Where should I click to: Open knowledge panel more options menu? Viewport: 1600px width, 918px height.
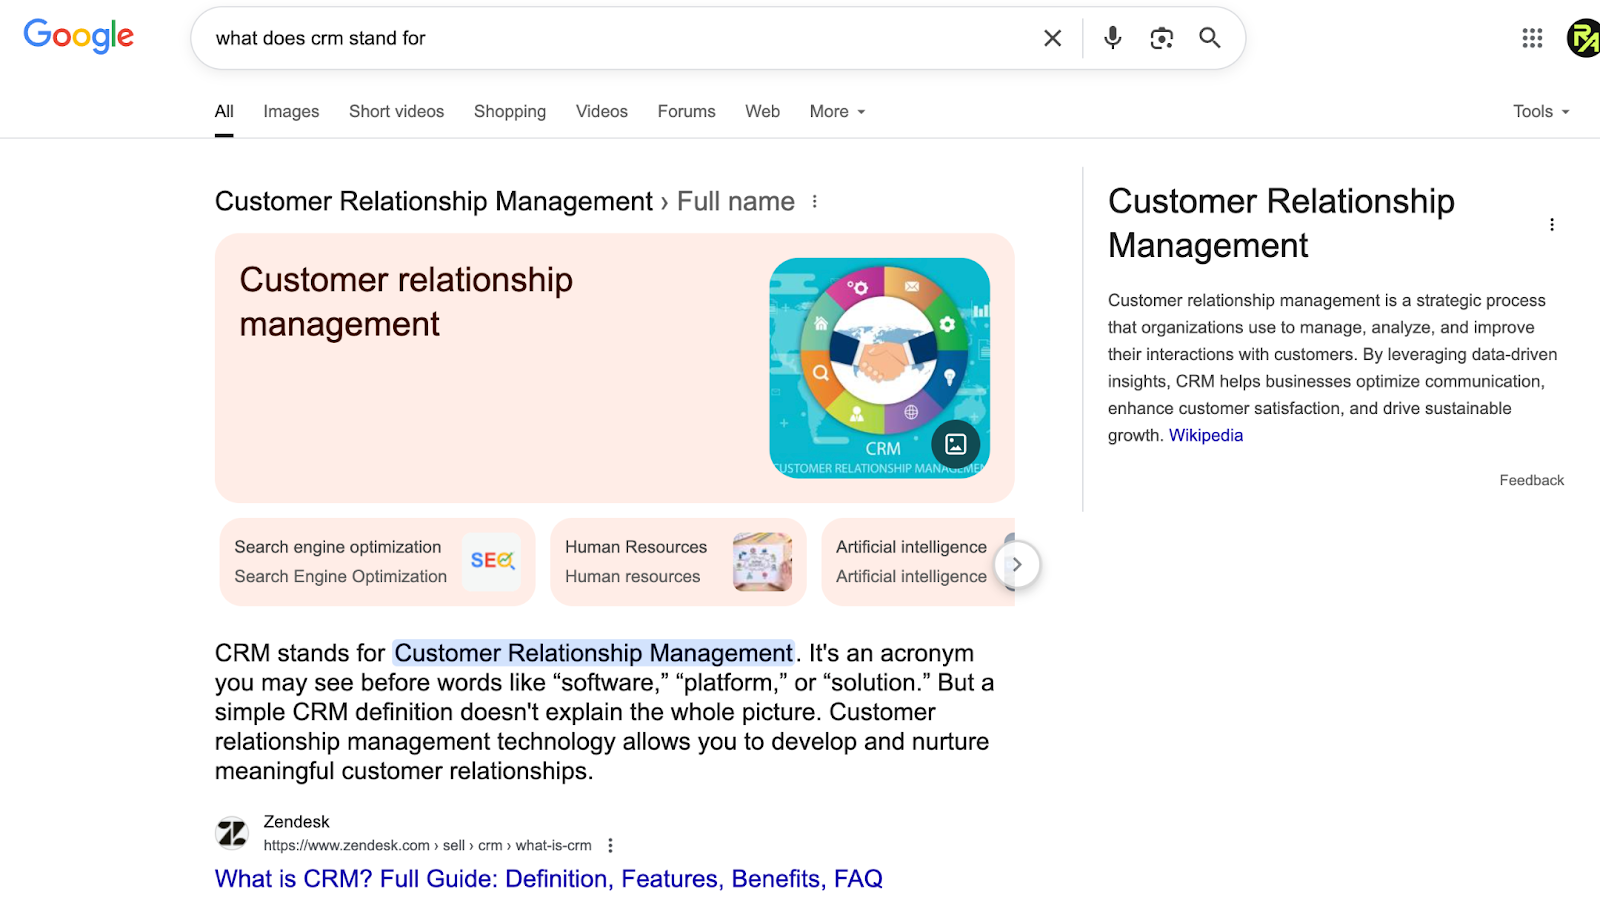(1552, 224)
